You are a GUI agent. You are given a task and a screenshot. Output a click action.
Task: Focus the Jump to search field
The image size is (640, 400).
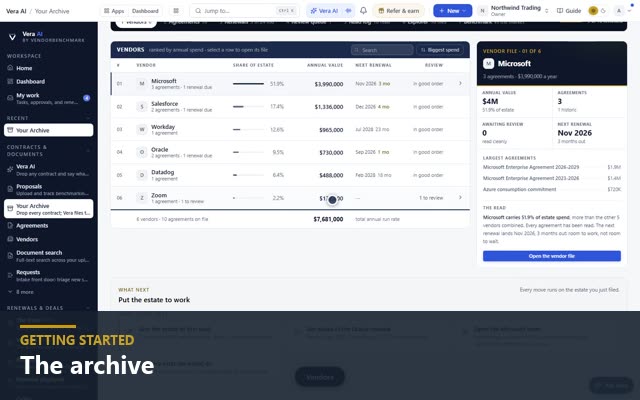[x=244, y=11]
